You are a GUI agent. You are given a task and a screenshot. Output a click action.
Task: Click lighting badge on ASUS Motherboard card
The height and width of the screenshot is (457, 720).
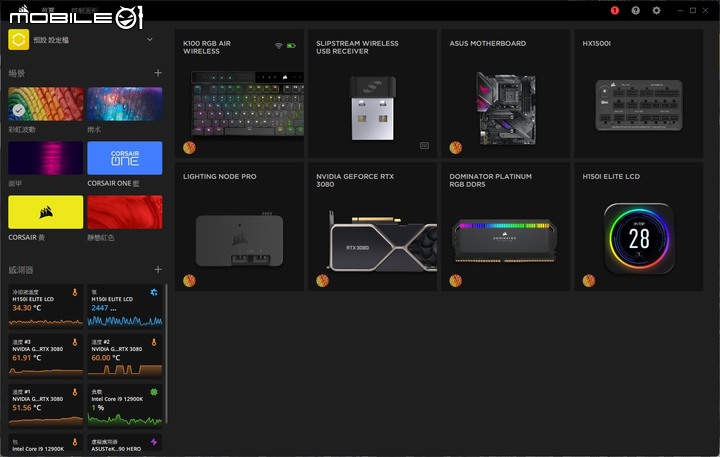coord(456,147)
